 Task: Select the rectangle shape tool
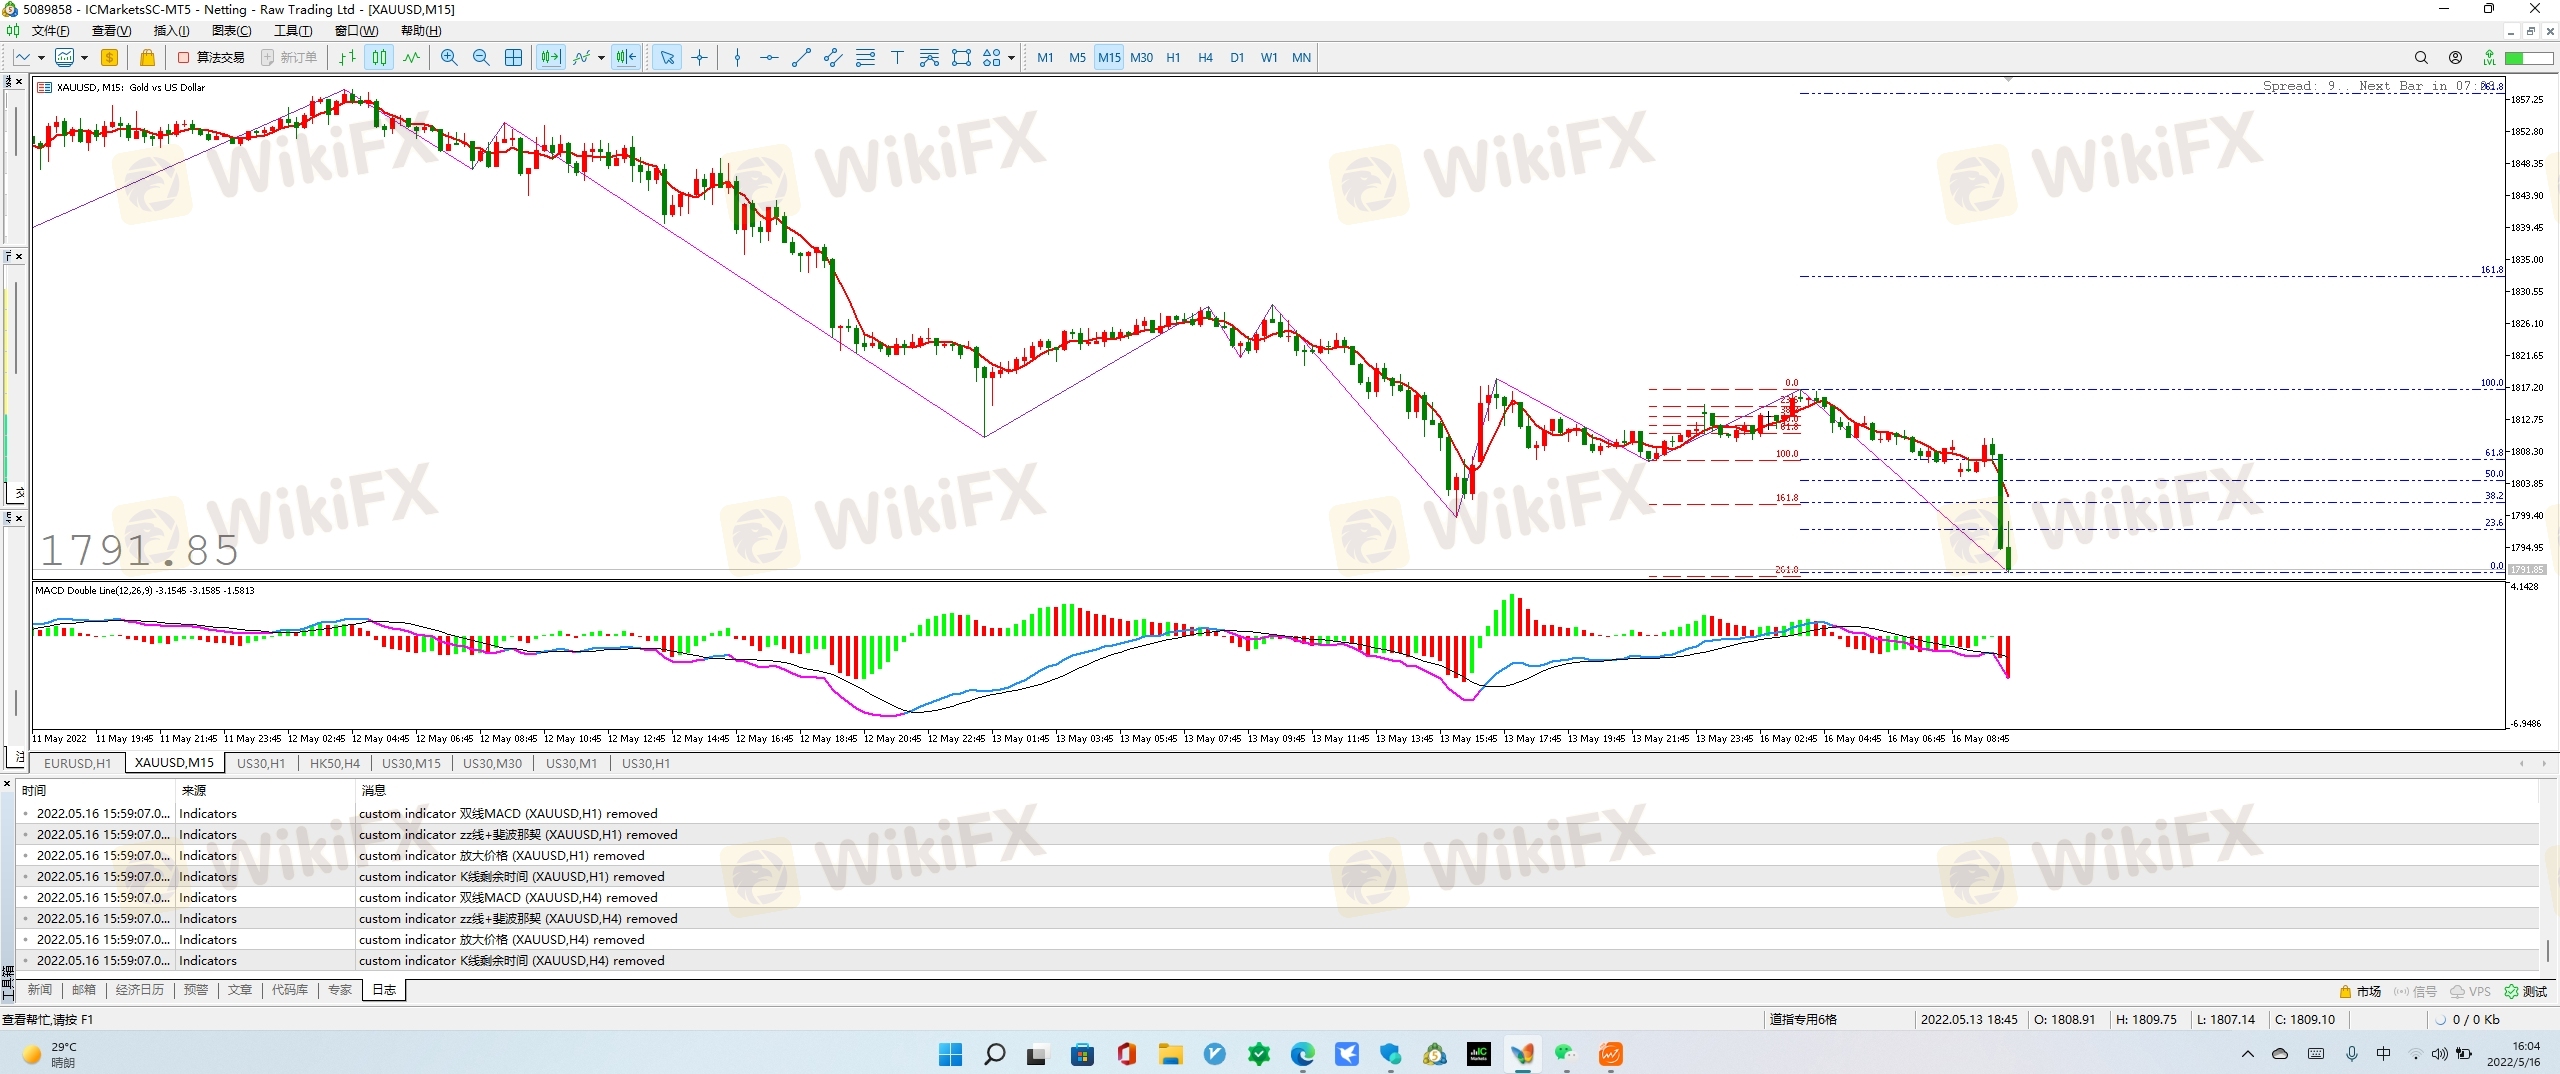pyautogui.click(x=961, y=58)
